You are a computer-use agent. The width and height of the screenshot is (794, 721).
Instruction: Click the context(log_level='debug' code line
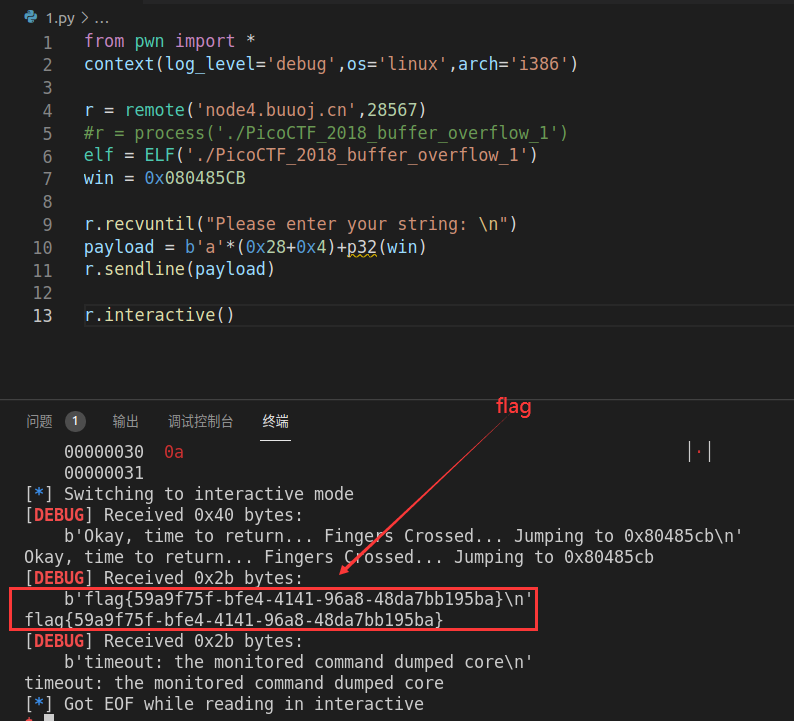point(331,64)
